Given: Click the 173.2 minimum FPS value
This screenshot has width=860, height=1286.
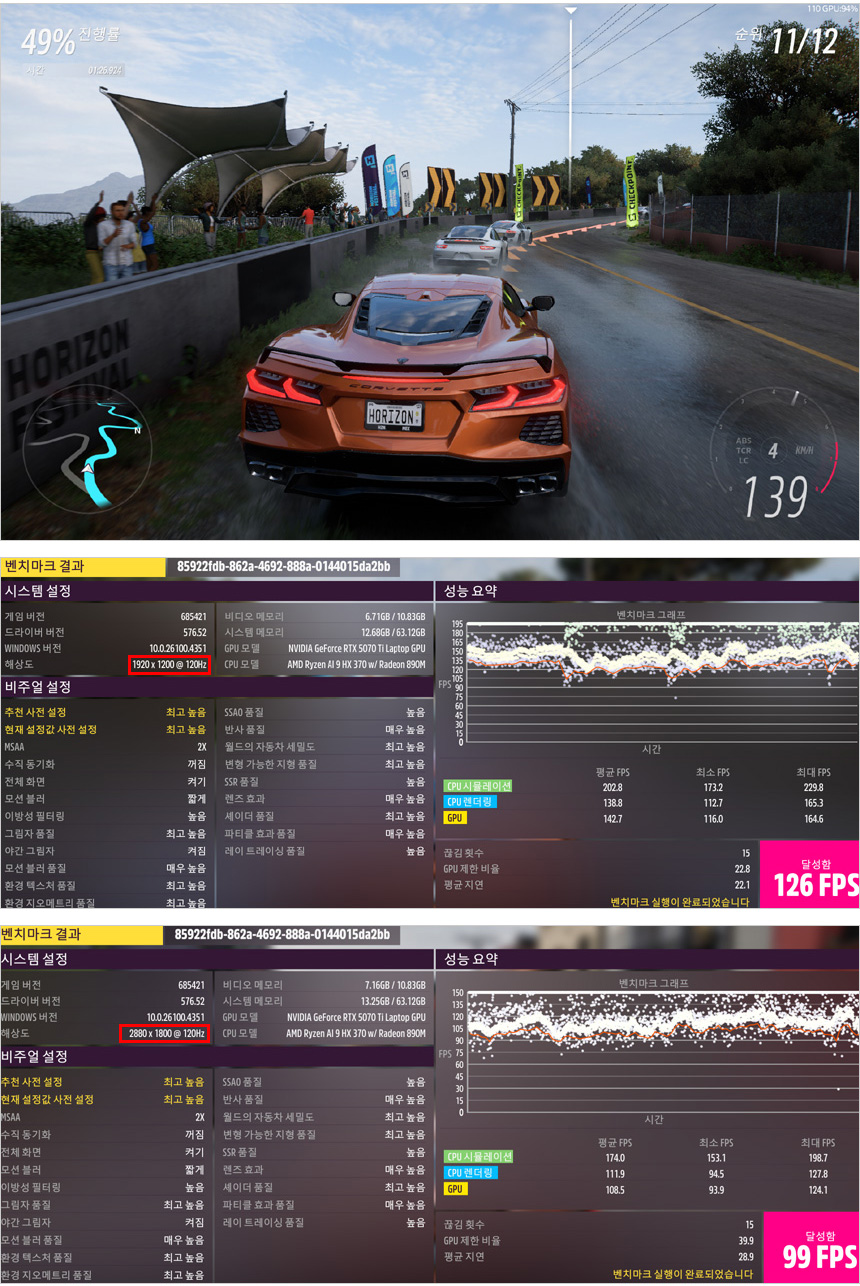Looking at the screenshot, I should [x=712, y=787].
